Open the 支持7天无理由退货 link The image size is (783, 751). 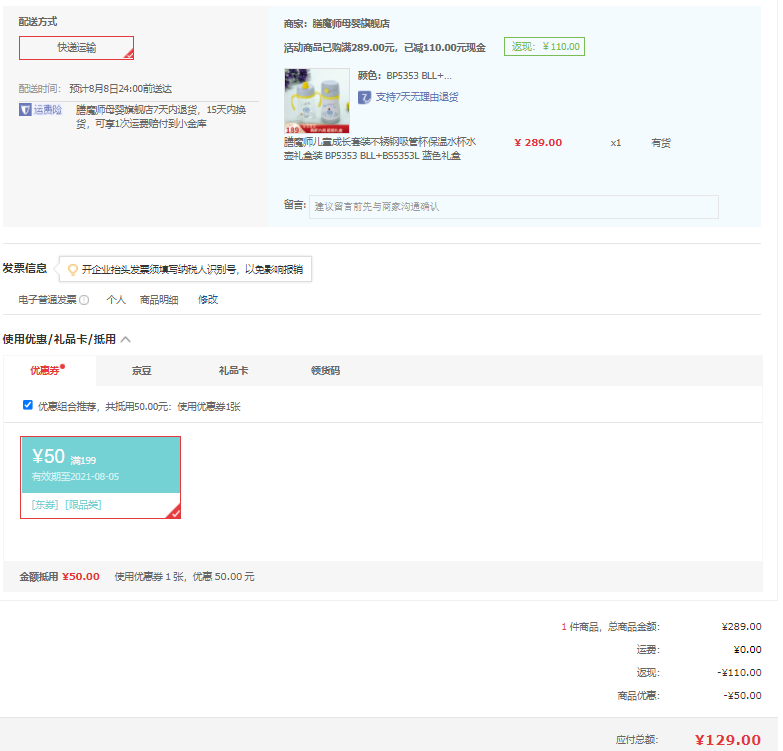tap(417, 97)
